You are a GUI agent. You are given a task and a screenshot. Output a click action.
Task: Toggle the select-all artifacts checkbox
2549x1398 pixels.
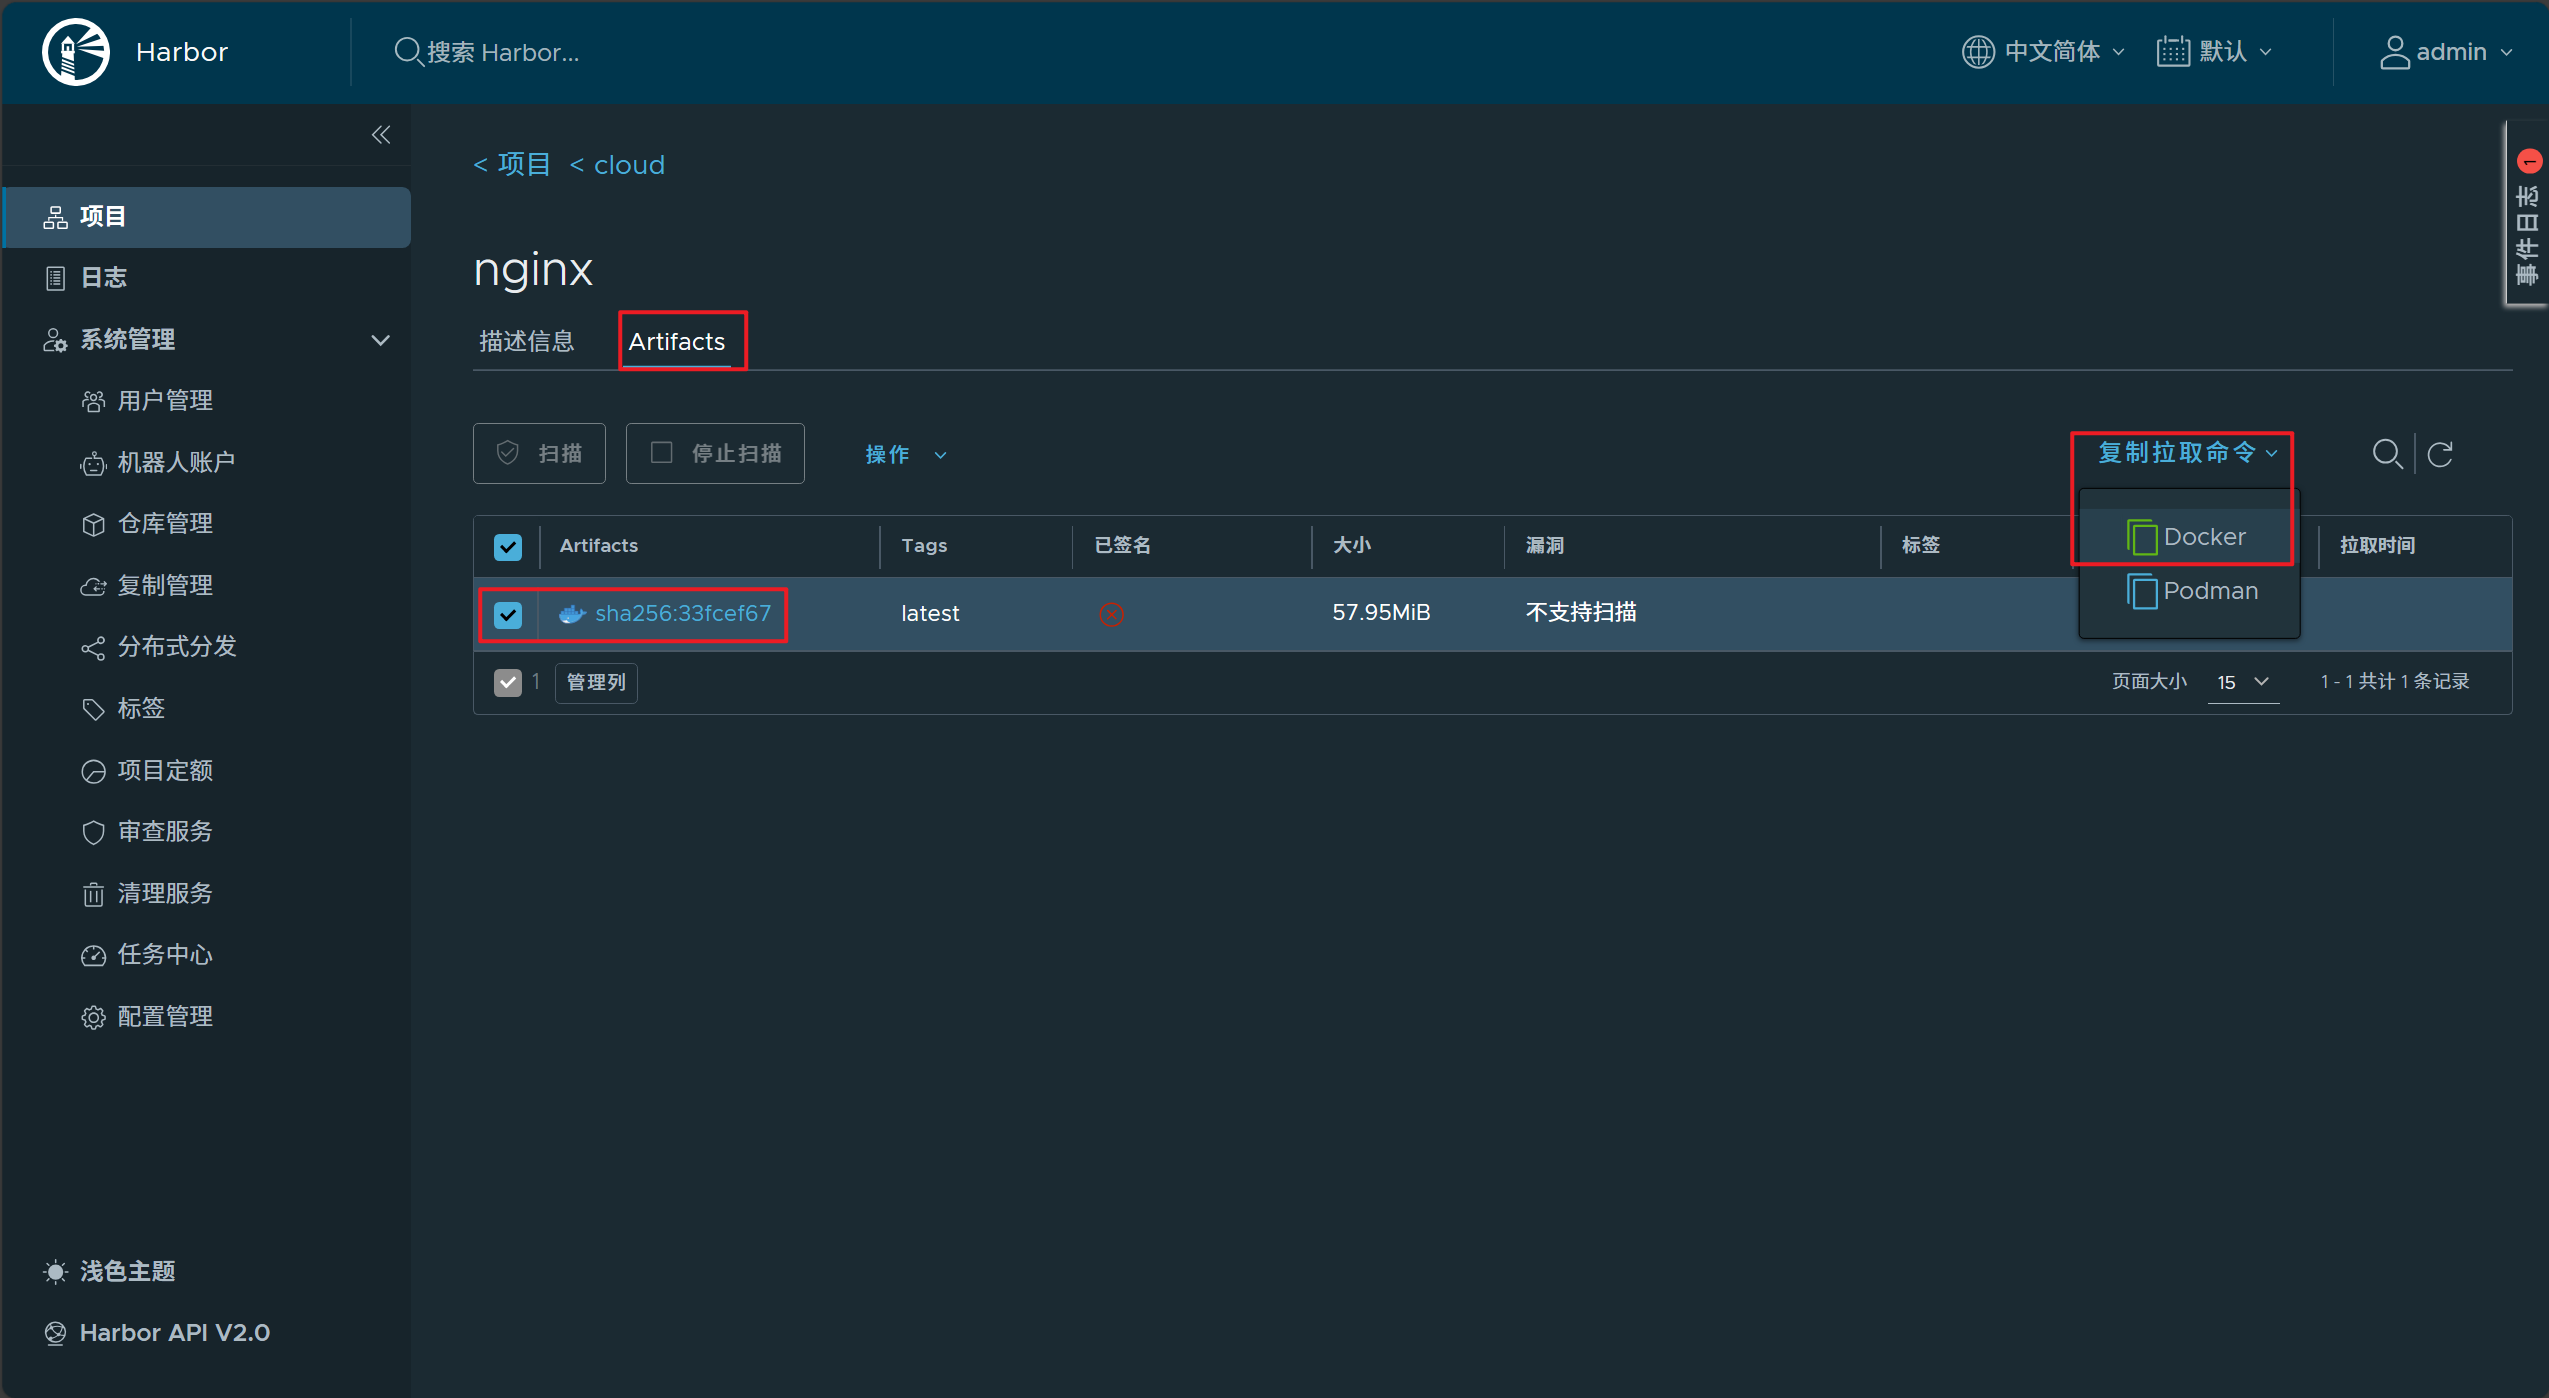(x=508, y=546)
